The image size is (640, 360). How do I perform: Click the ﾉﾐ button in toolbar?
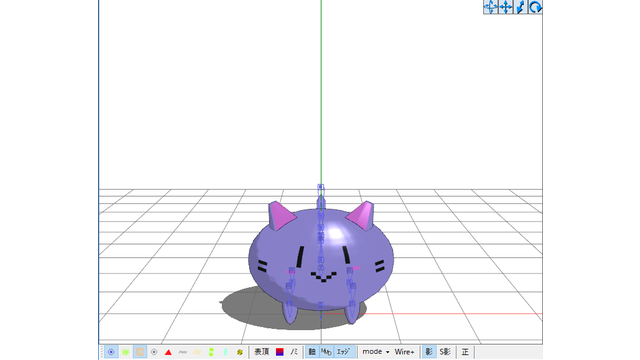coord(294,352)
